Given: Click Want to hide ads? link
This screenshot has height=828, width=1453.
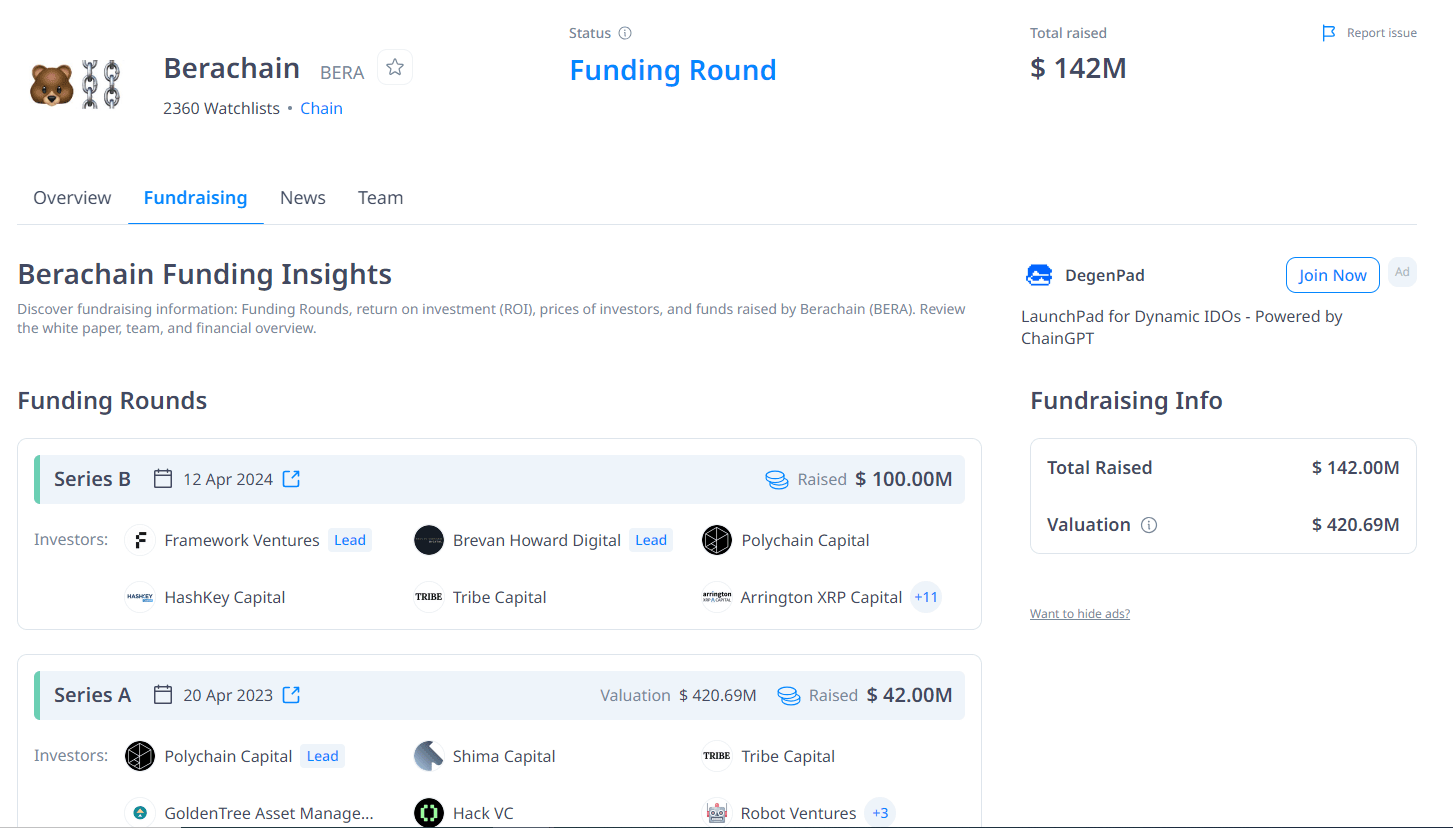Looking at the screenshot, I should tap(1080, 614).
